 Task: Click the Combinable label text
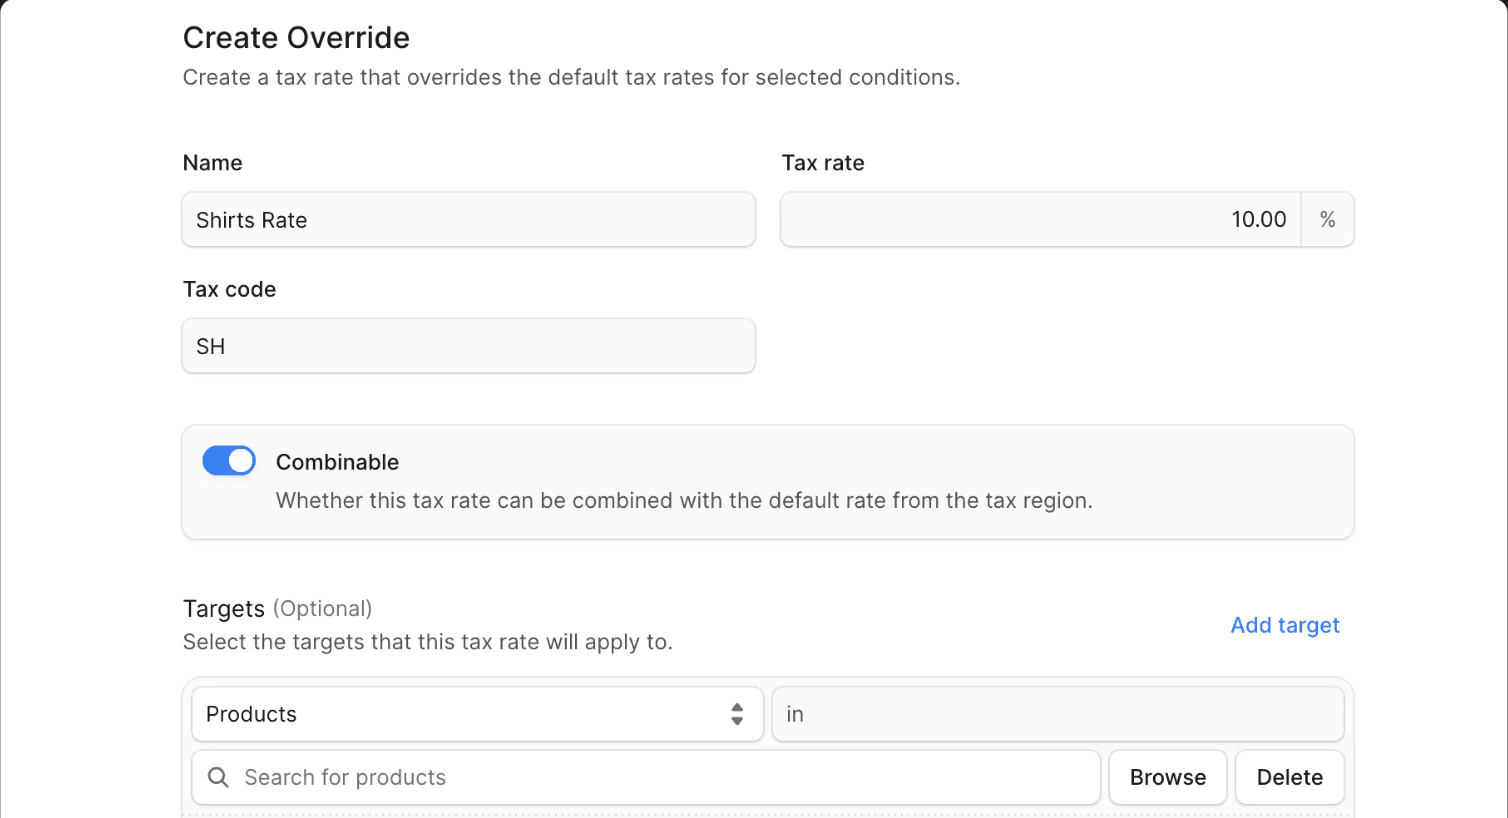point(337,462)
